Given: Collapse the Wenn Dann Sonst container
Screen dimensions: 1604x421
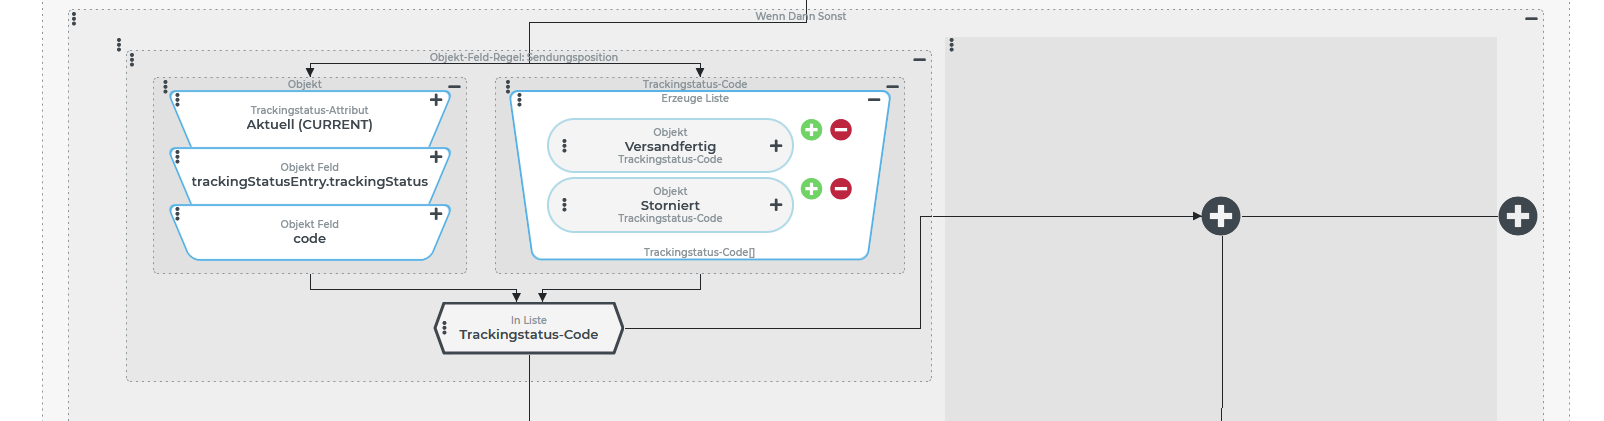Looking at the screenshot, I should 1531,18.
